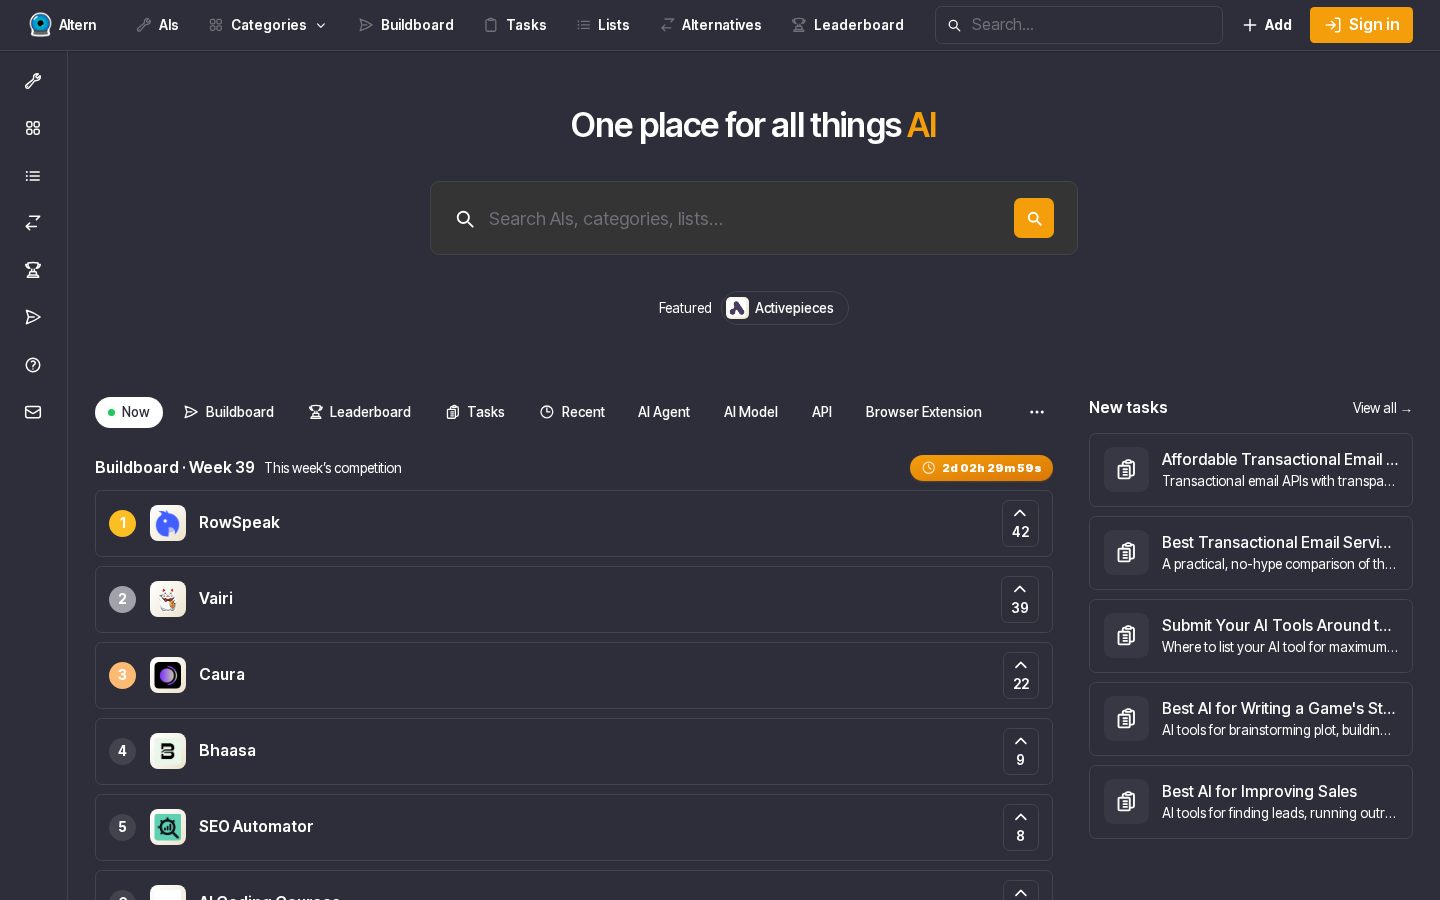1440x900 pixels.
Task: Click Bhaasa app logo
Action: pos(168,751)
